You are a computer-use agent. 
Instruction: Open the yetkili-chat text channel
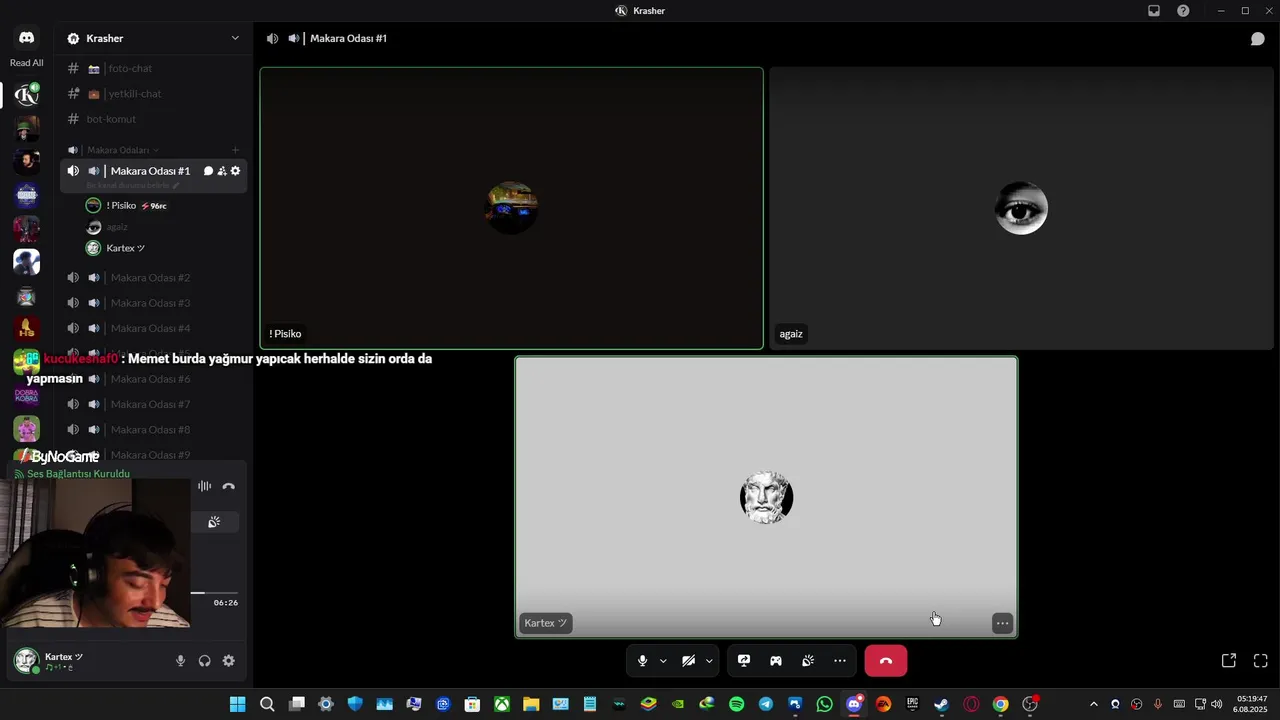pos(153,94)
